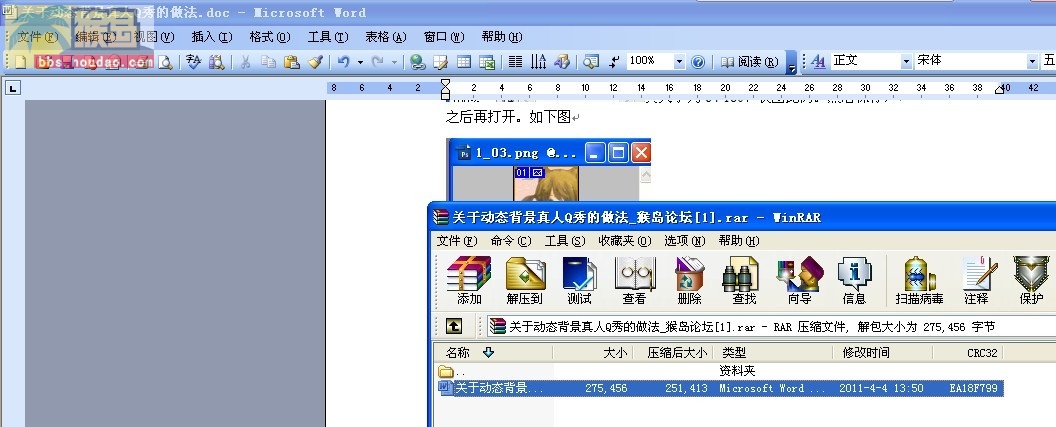Image resolution: width=1056 pixels, height=427 pixels.
Task: Click Insert Hyperlink globe icon in Word
Action: (418, 62)
